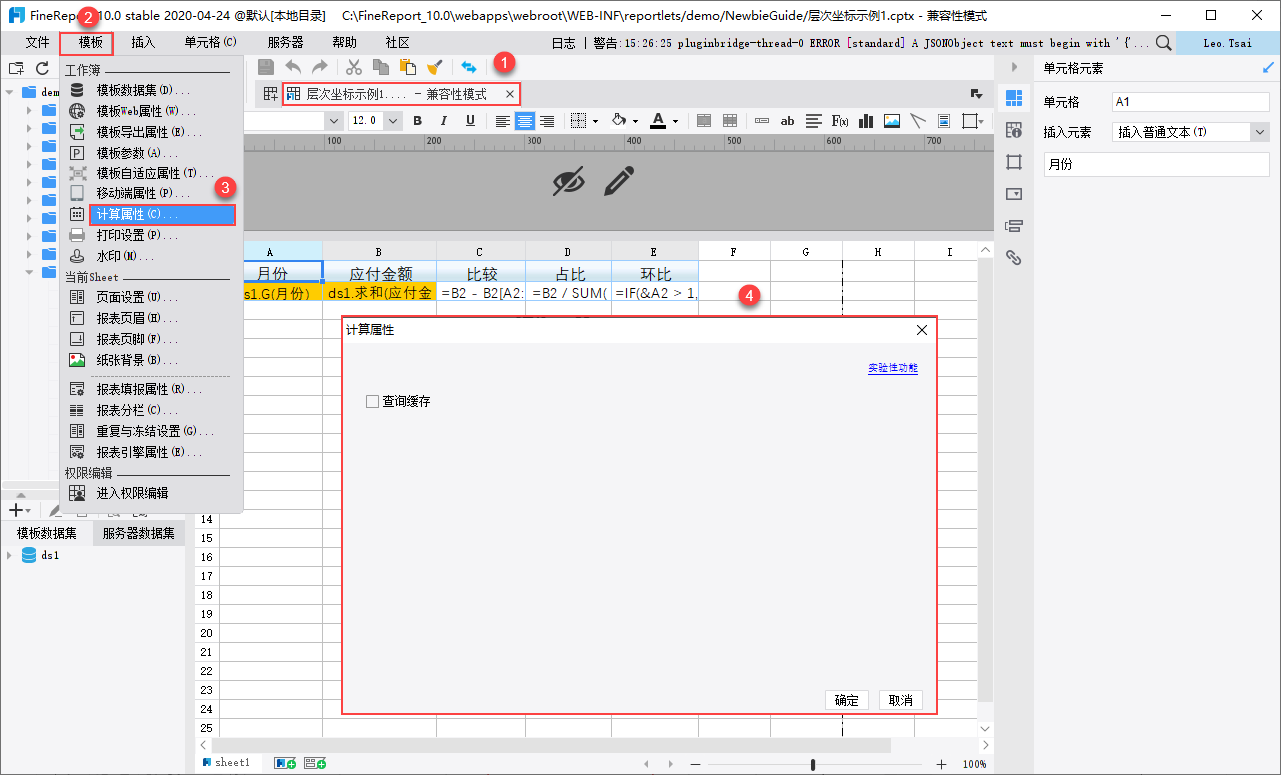The image size is (1281, 775).
Task: Insert chart with bar chart icon
Action: pos(866,121)
